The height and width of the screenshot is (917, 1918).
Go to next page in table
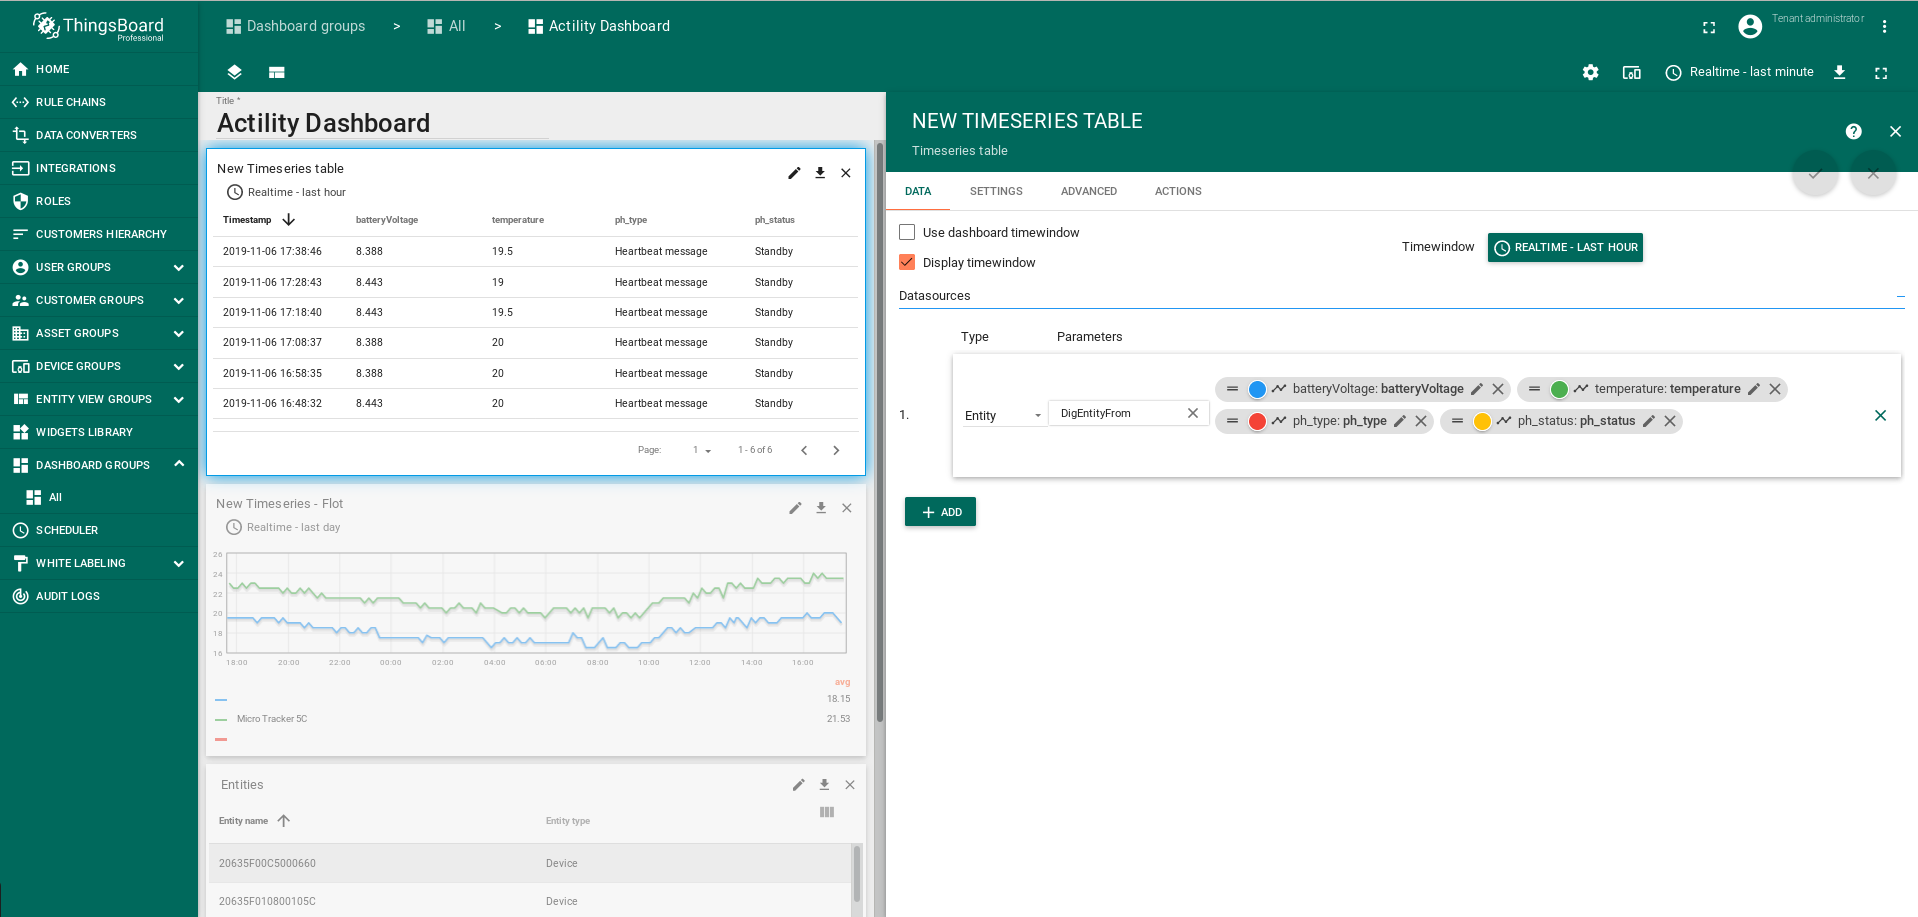[x=836, y=450]
